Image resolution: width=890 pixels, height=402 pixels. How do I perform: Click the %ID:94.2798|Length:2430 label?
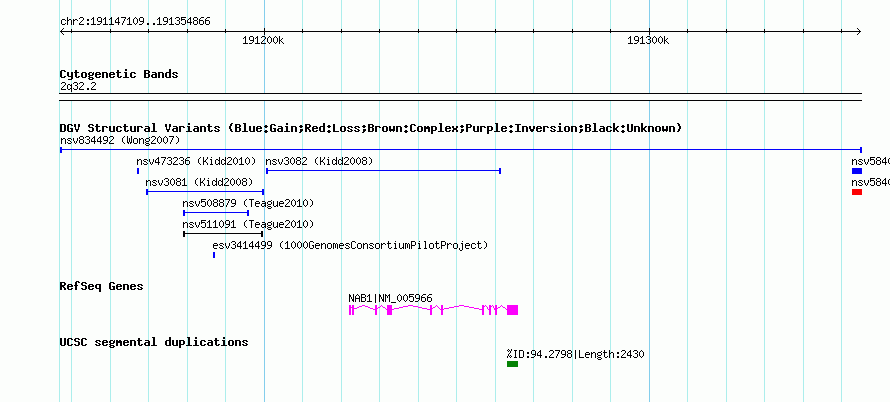tap(576, 354)
